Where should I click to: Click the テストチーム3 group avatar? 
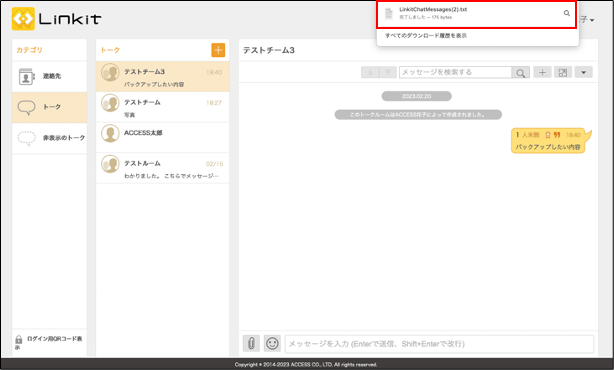(110, 72)
